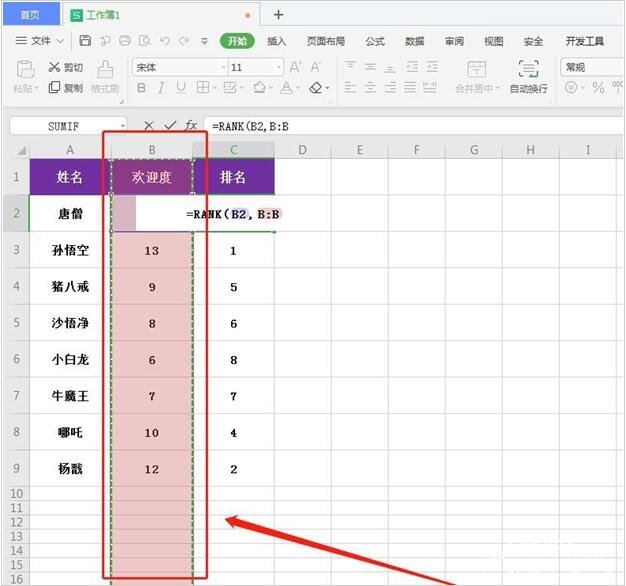The height and width of the screenshot is (586, 626).
Task: Expand the Paste (粘贴) dropdown arrow
Action: point(37,88)
